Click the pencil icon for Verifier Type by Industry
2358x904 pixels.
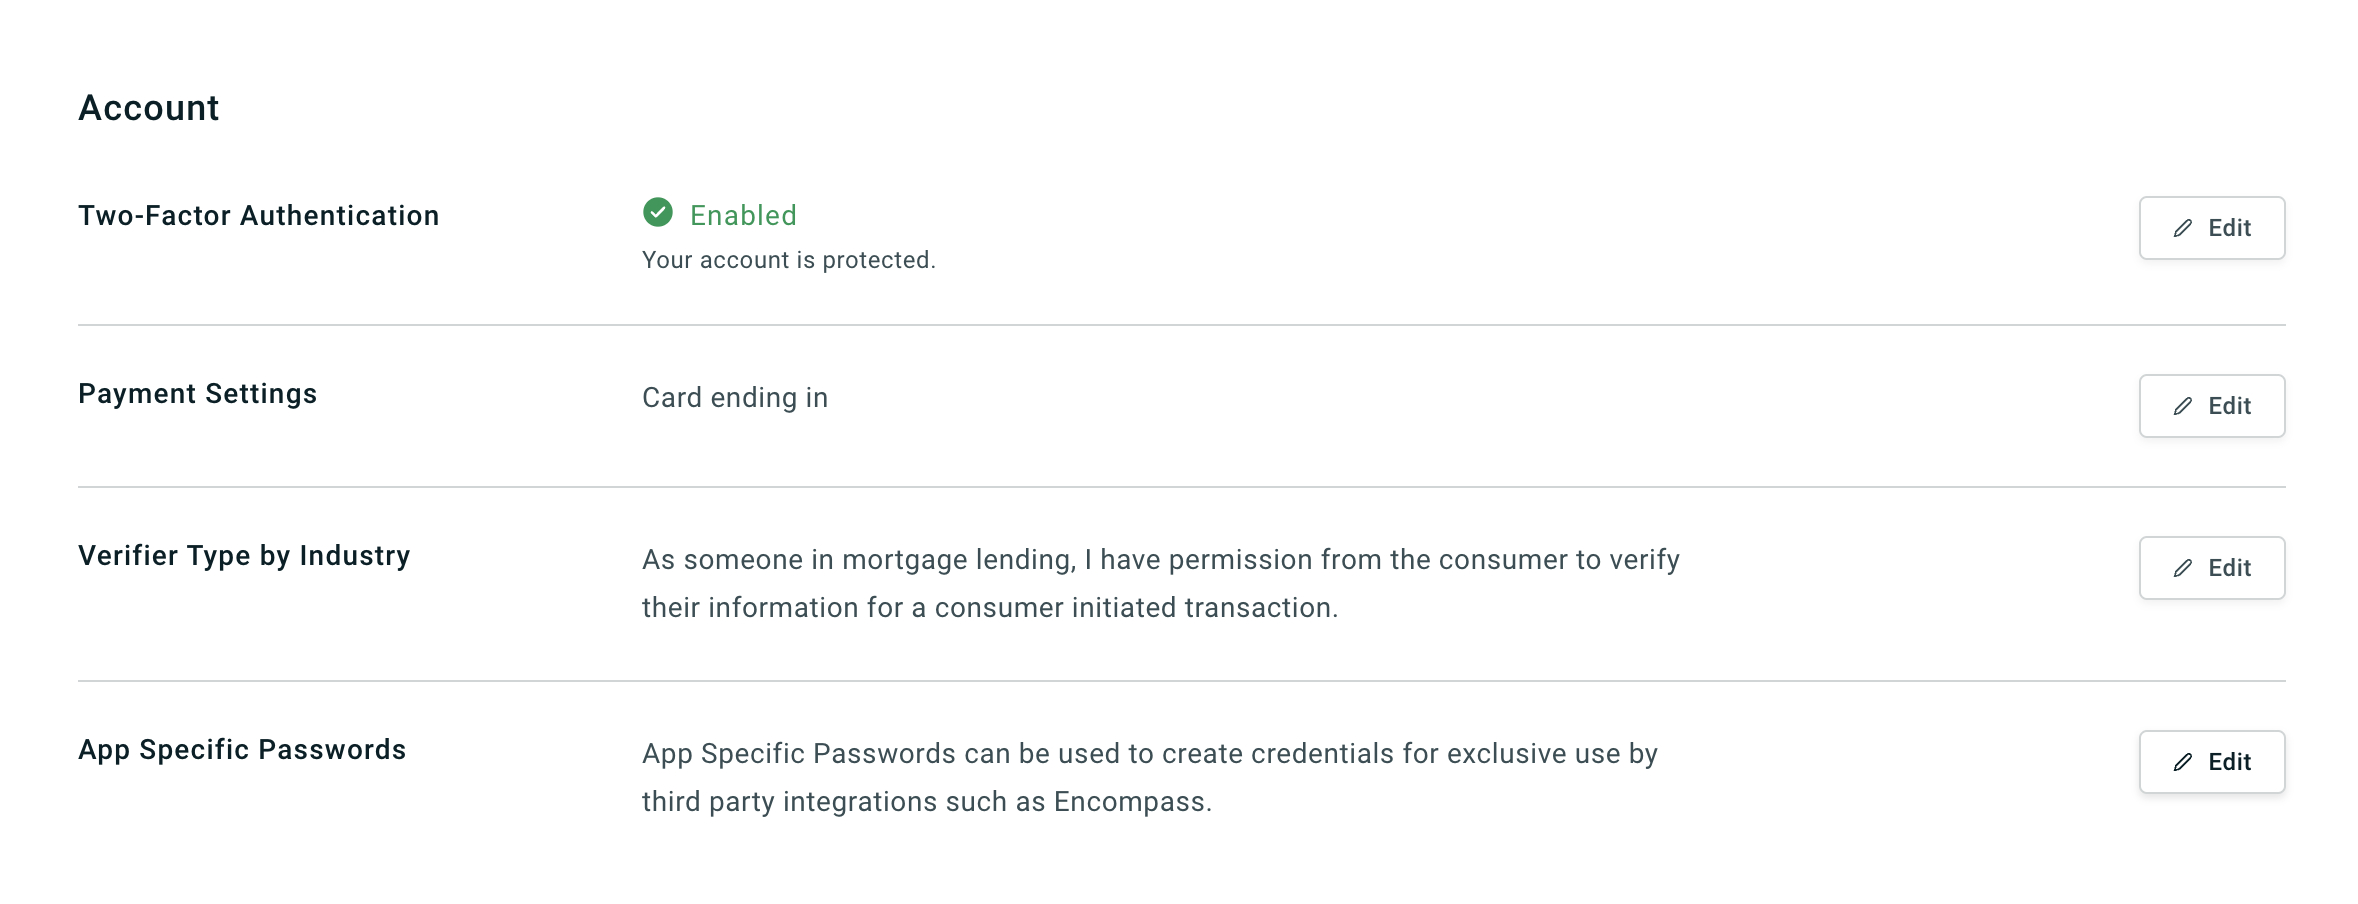[x=2183, y=569]
